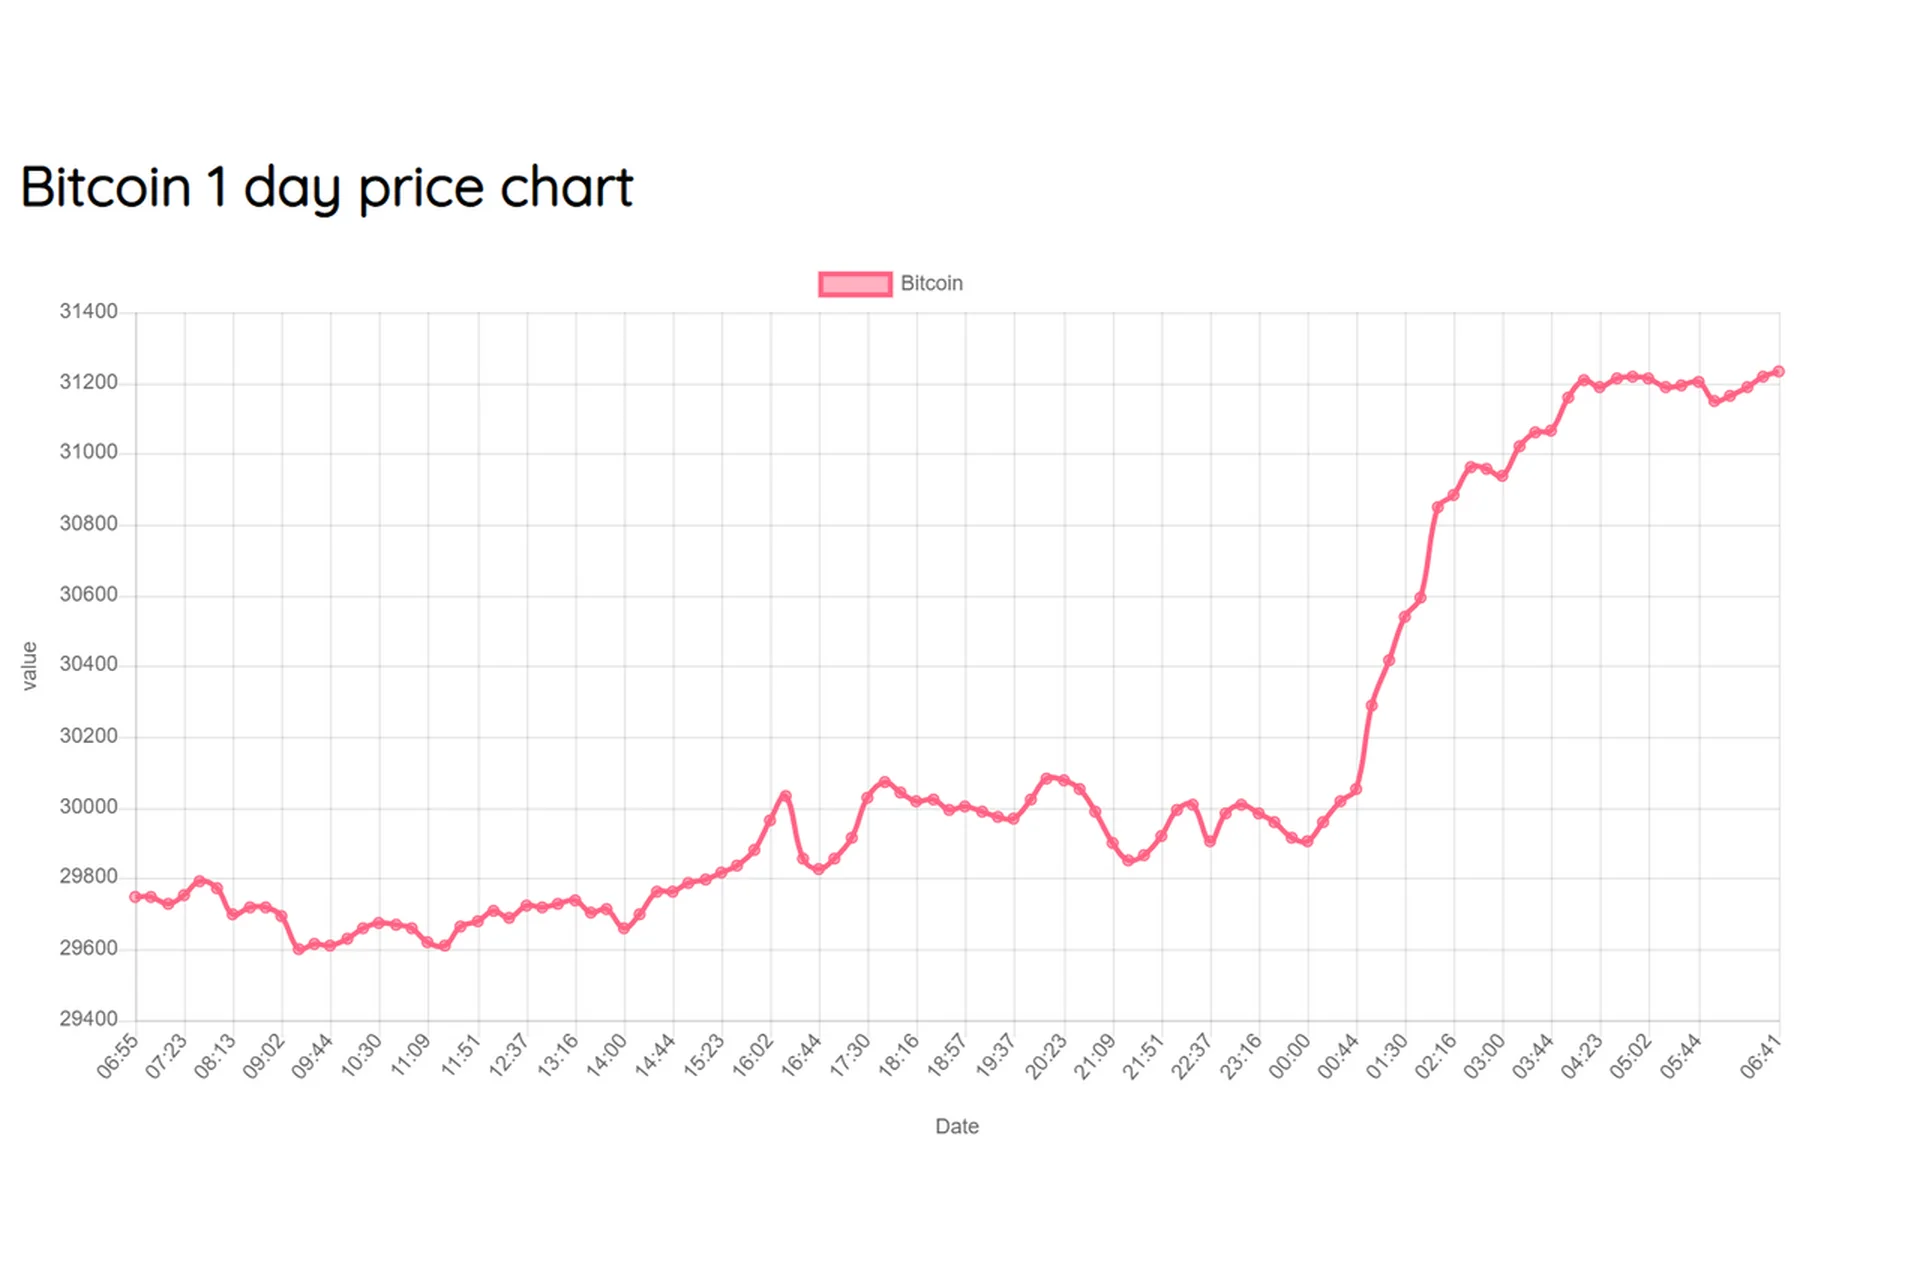Click the Bitcoin 1 day price chart title
Image resolution: width=1920 pixels, height=1280 pixels.
point(327,187)
